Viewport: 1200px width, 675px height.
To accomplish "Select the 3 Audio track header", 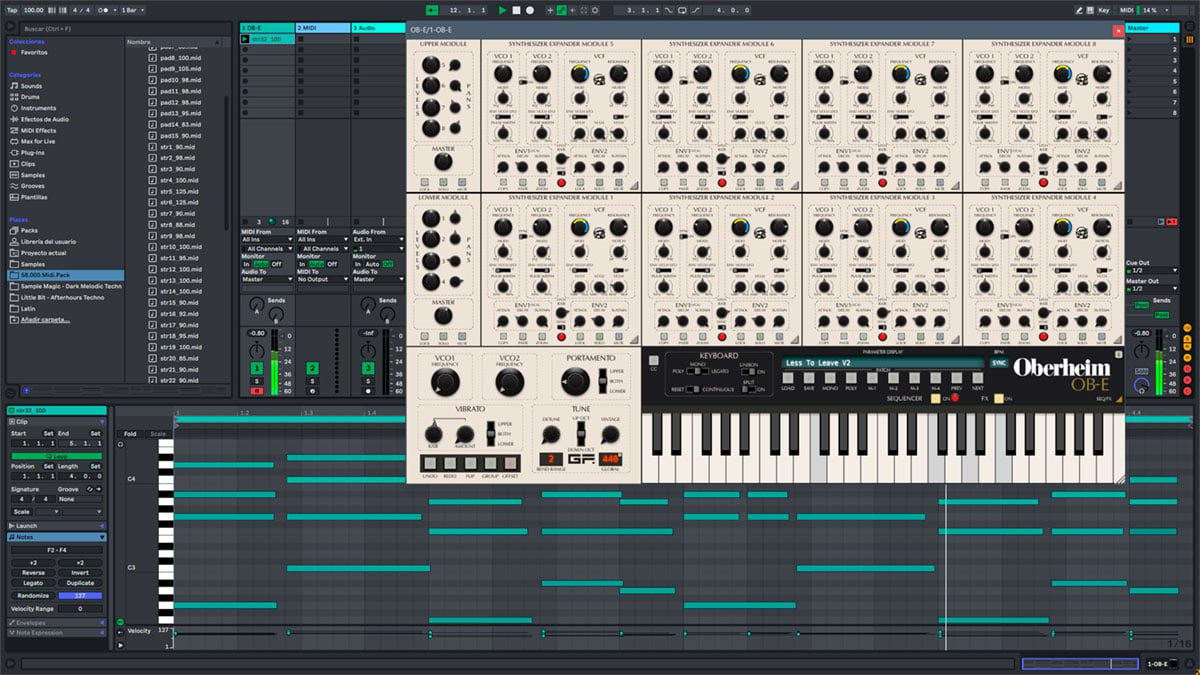I will coord(378,28).
